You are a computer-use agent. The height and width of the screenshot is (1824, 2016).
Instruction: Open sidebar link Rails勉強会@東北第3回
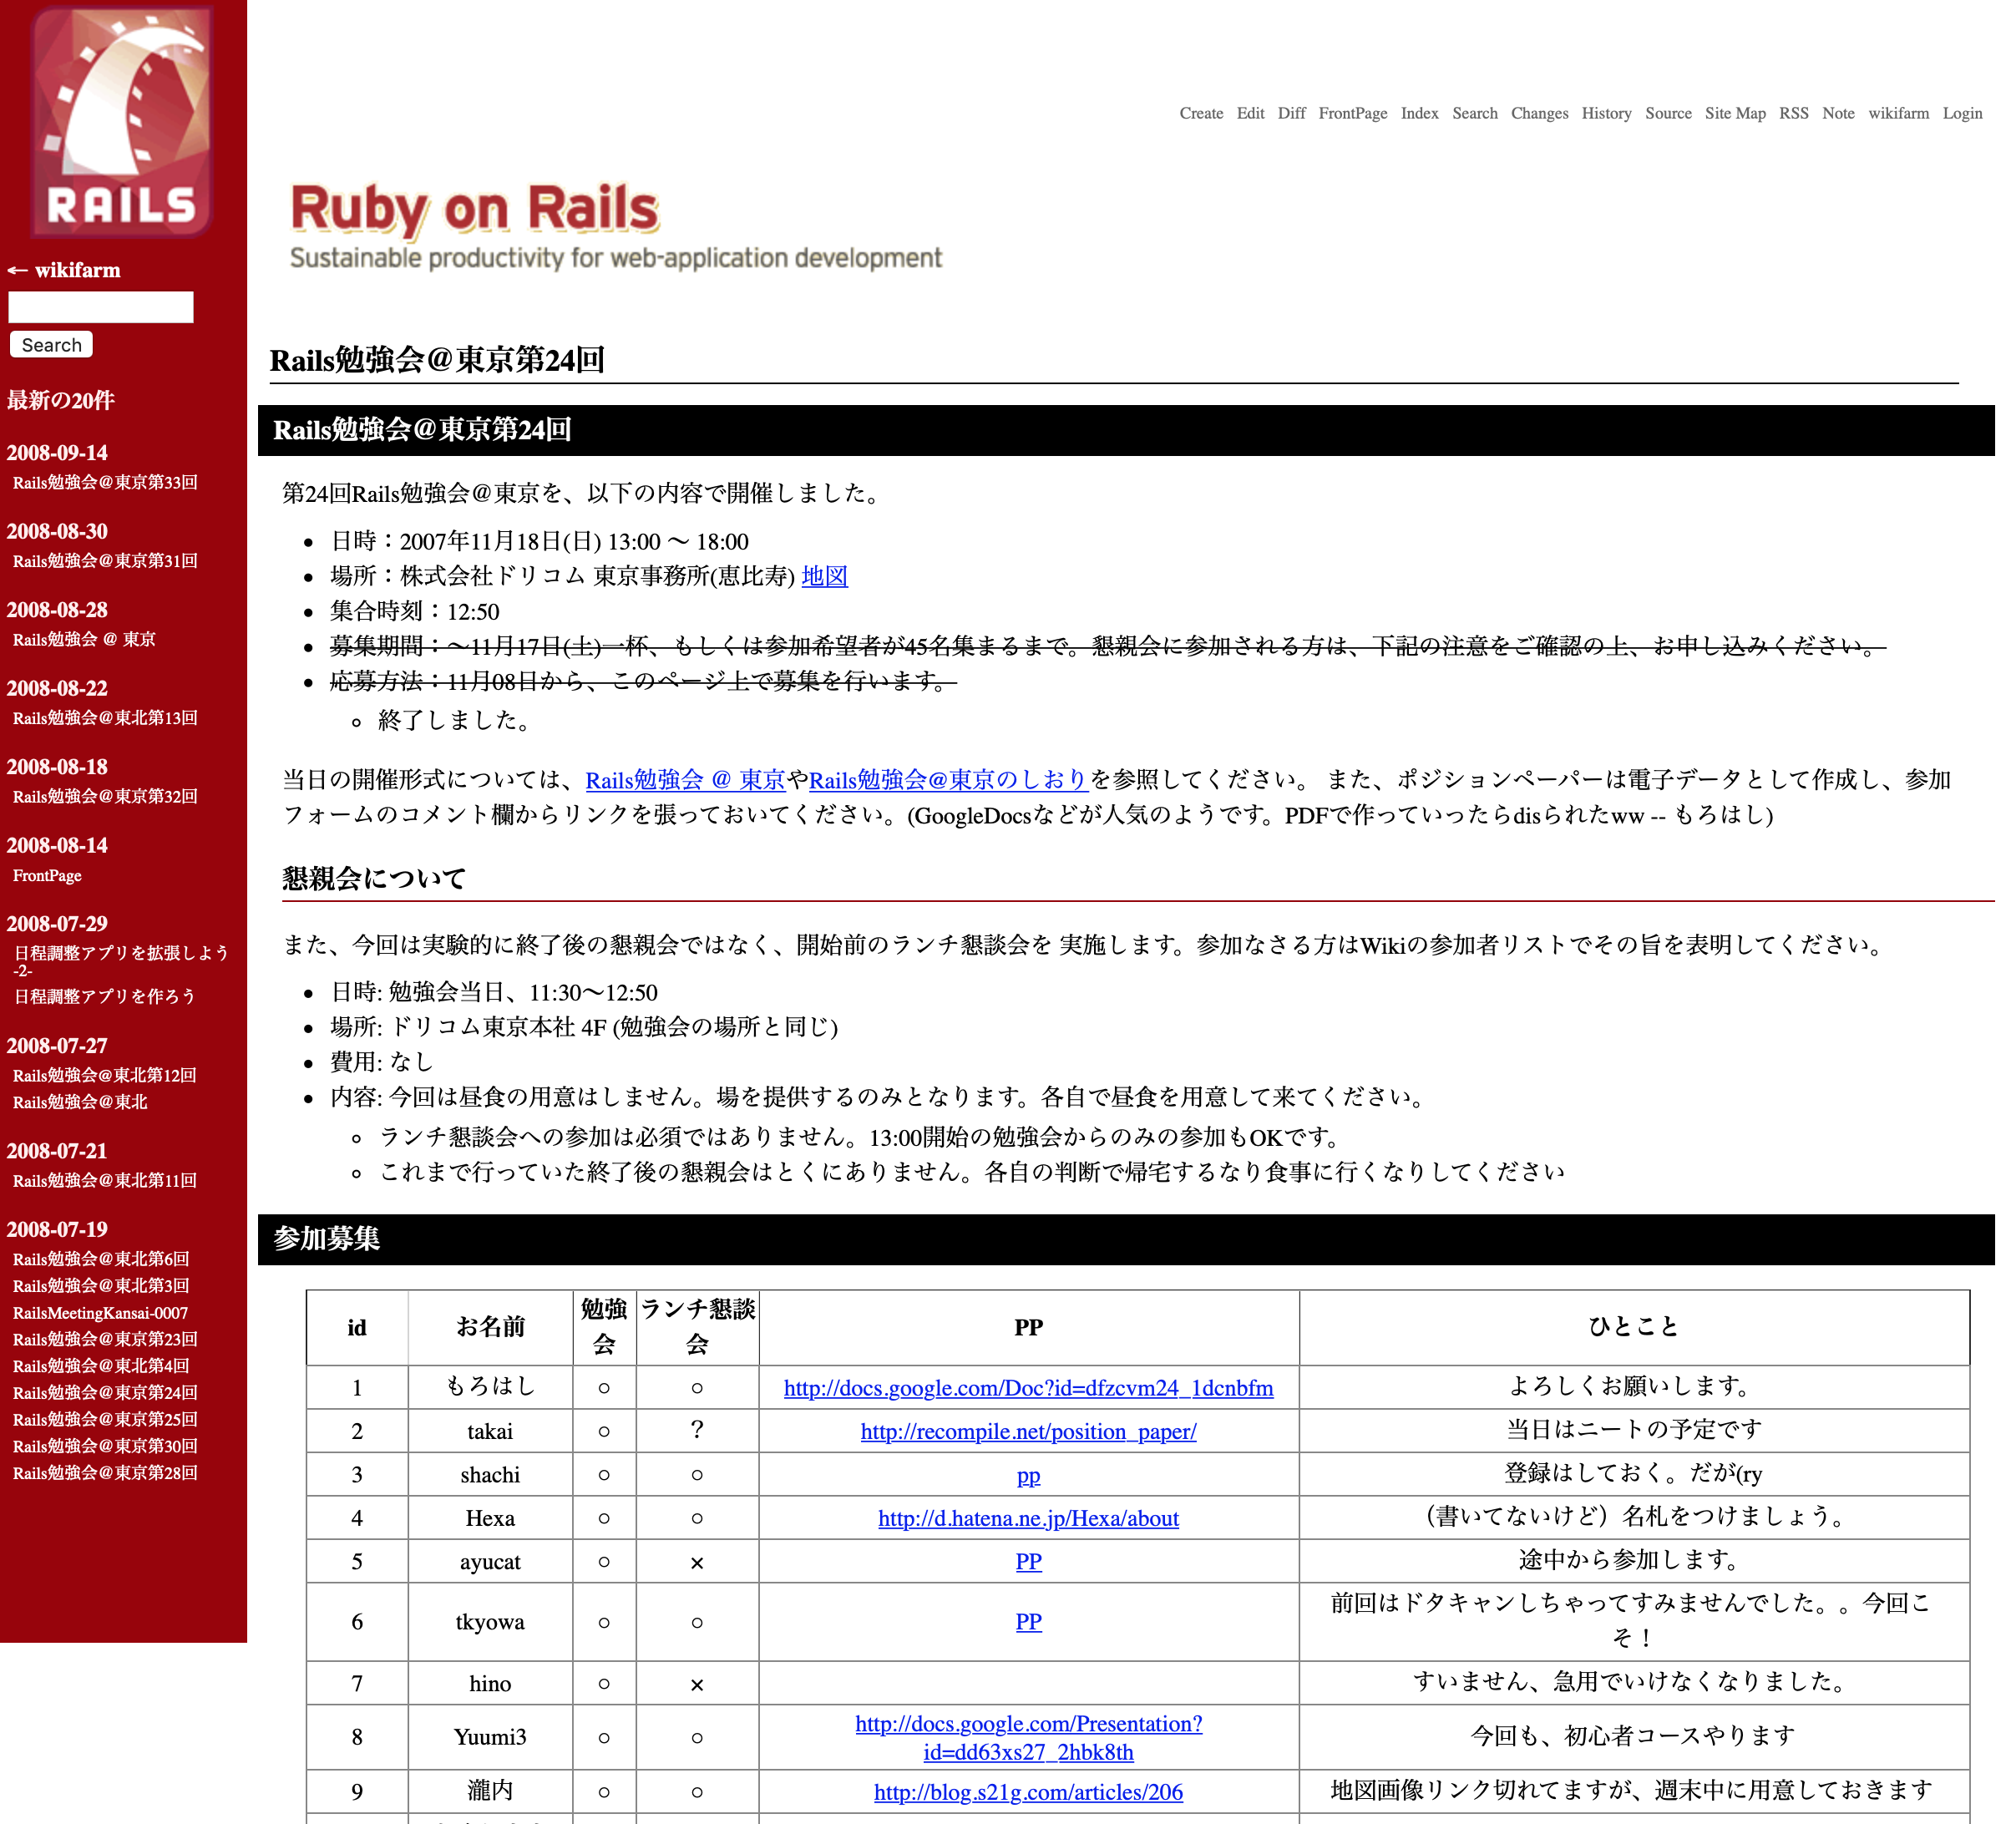(x=101, y=1285)
